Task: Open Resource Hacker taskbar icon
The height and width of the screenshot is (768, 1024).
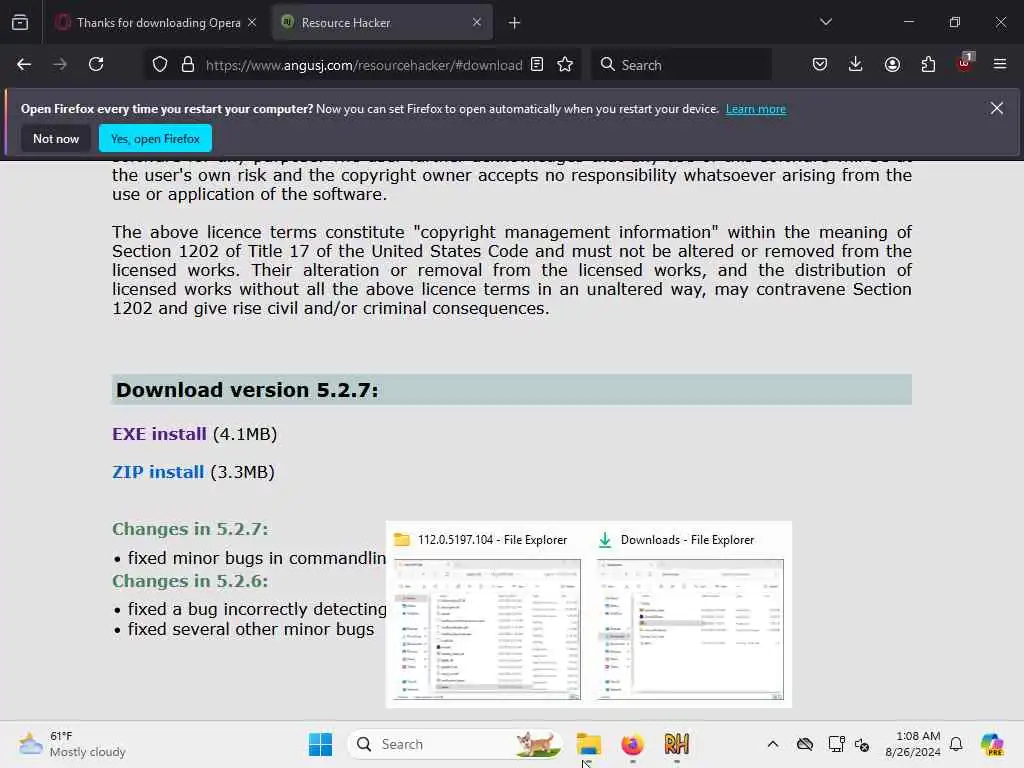Action: [677, 744]
